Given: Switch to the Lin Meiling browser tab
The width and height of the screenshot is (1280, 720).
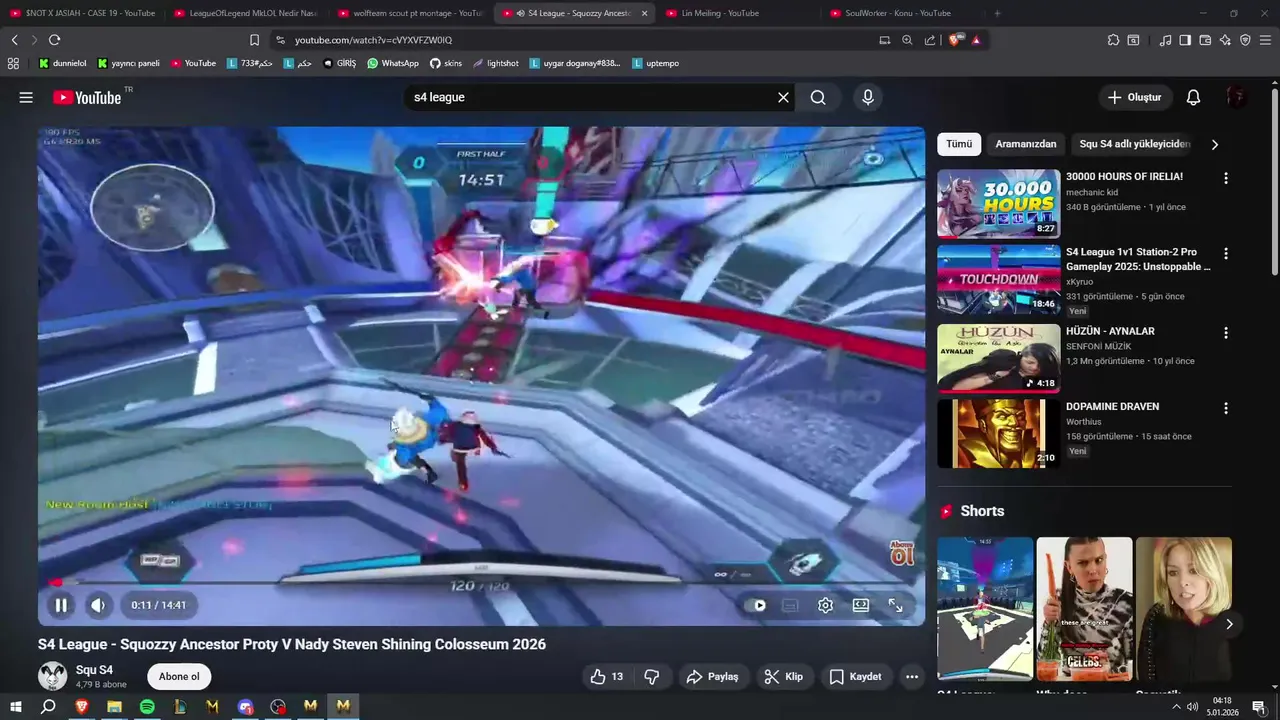Looking at the screenshot, I should pos(738,13).
